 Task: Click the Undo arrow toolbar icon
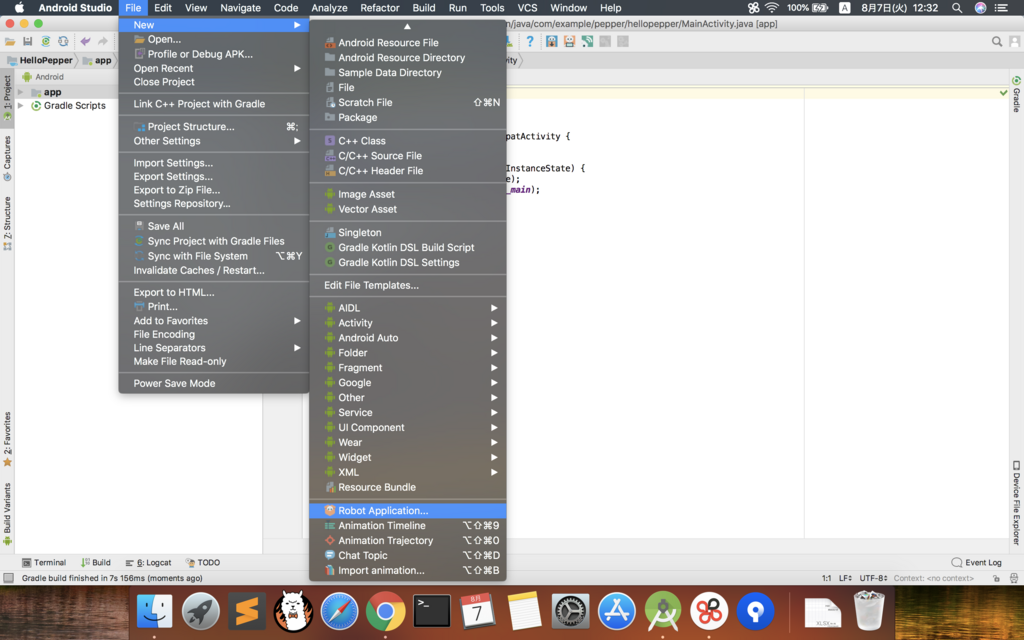tap(86, 41)
